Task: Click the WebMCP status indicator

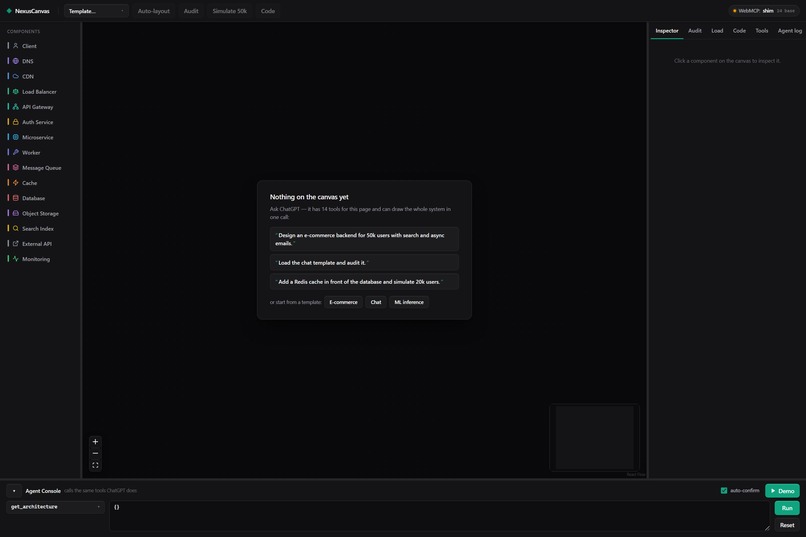Action: [x=764, y=11]
